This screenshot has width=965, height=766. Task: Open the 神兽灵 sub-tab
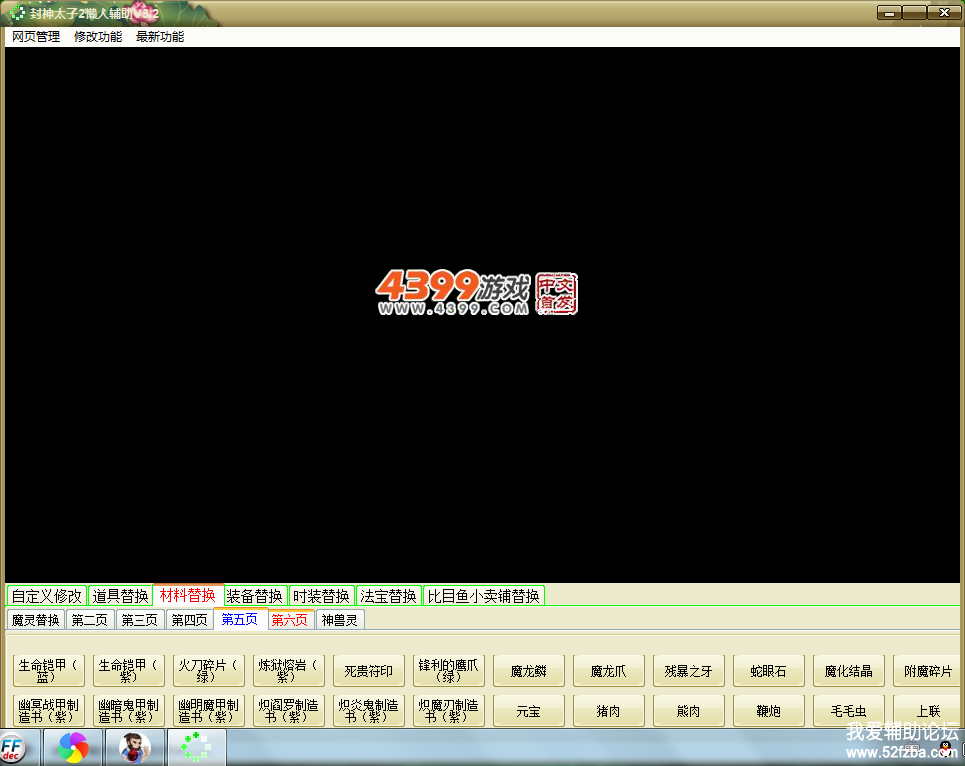click(340, 620)
